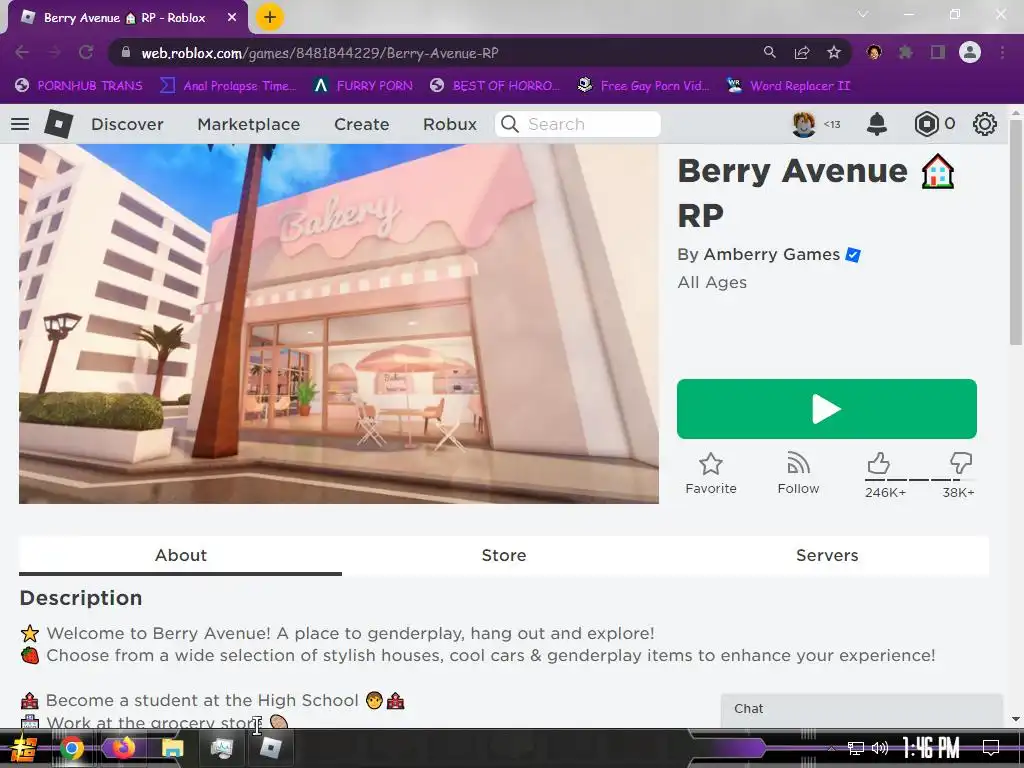This screenshot has width=1024, height=768.
Task: Open the network tray icon
Action: 856,748
